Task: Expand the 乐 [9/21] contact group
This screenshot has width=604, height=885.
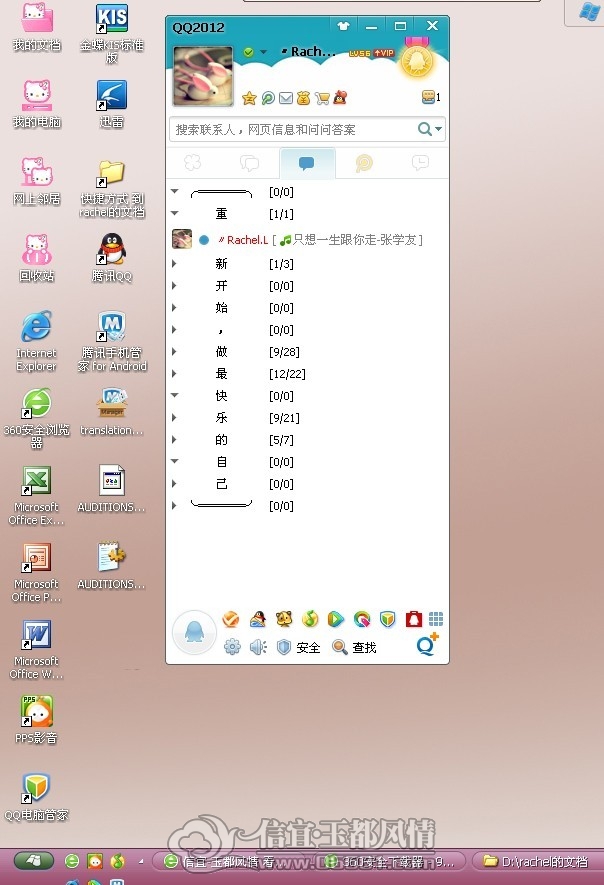Action: point(174,418)
